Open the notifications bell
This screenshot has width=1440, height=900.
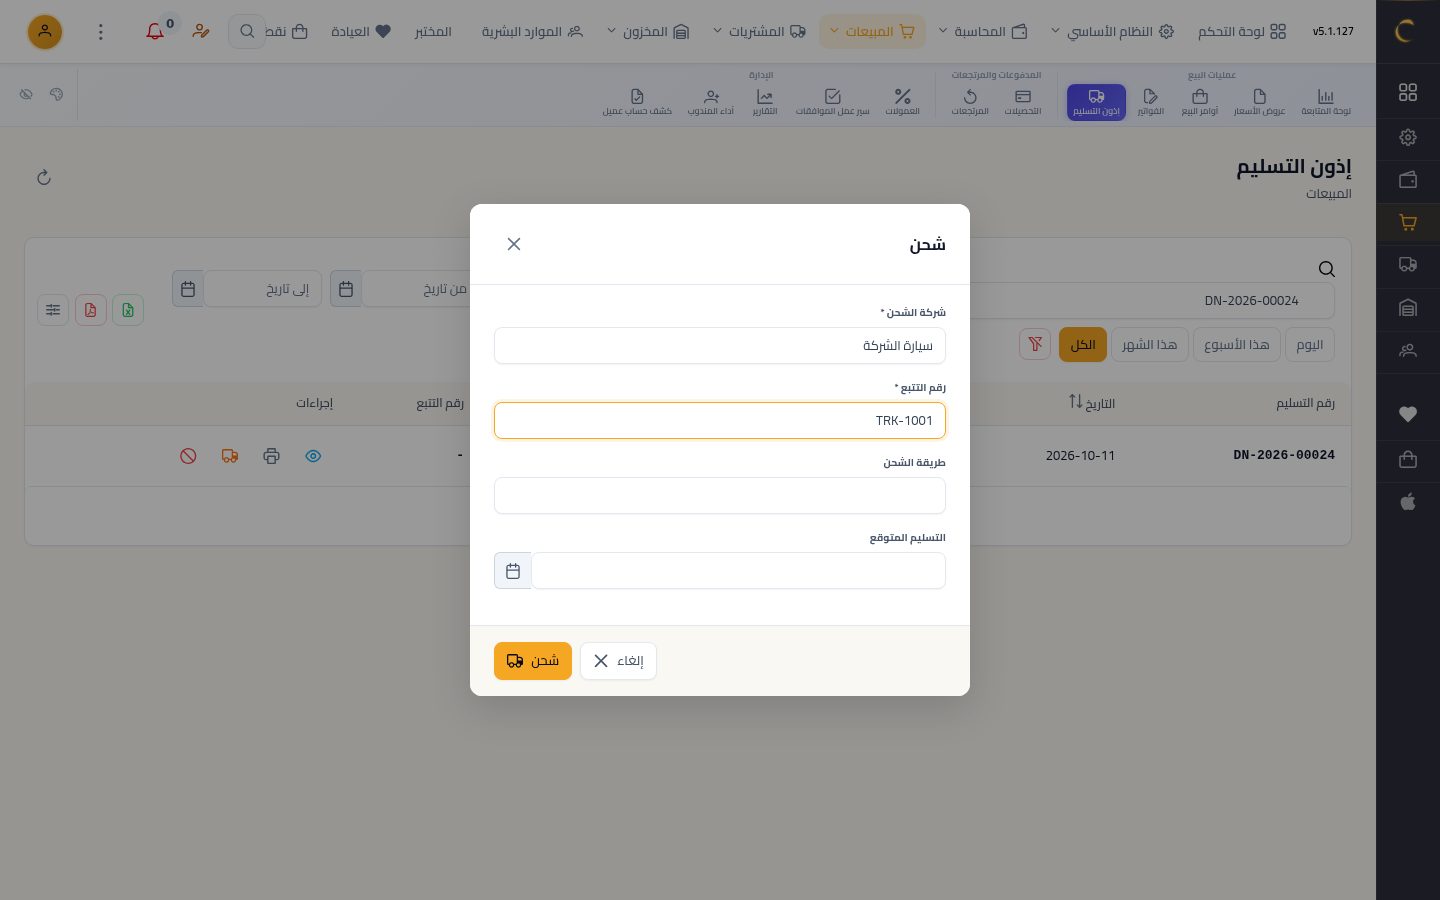pos(155,32)
